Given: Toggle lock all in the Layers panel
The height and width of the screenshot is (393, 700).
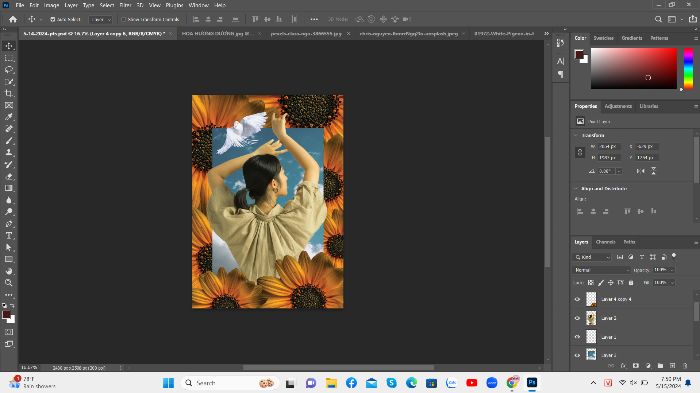Looking at the screenshot, I should coord(631,283).
